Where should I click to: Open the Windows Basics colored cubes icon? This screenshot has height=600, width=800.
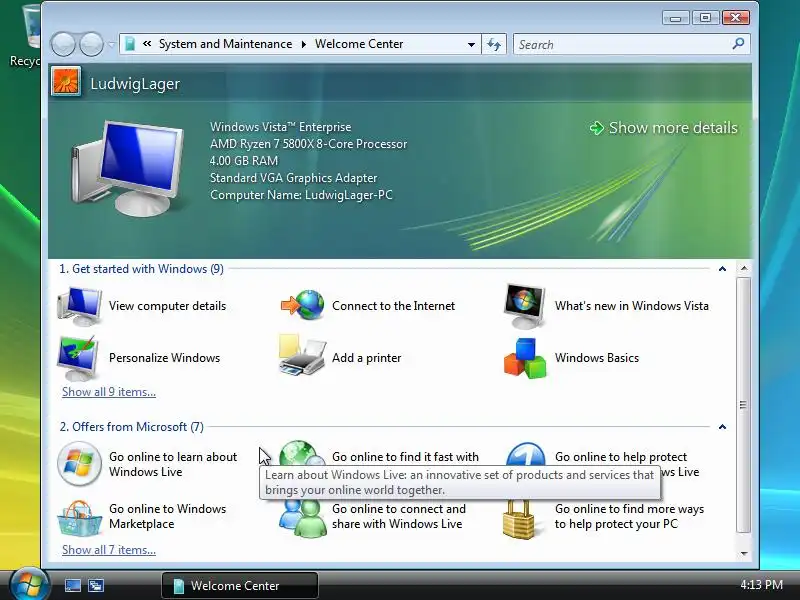(525, 358)
